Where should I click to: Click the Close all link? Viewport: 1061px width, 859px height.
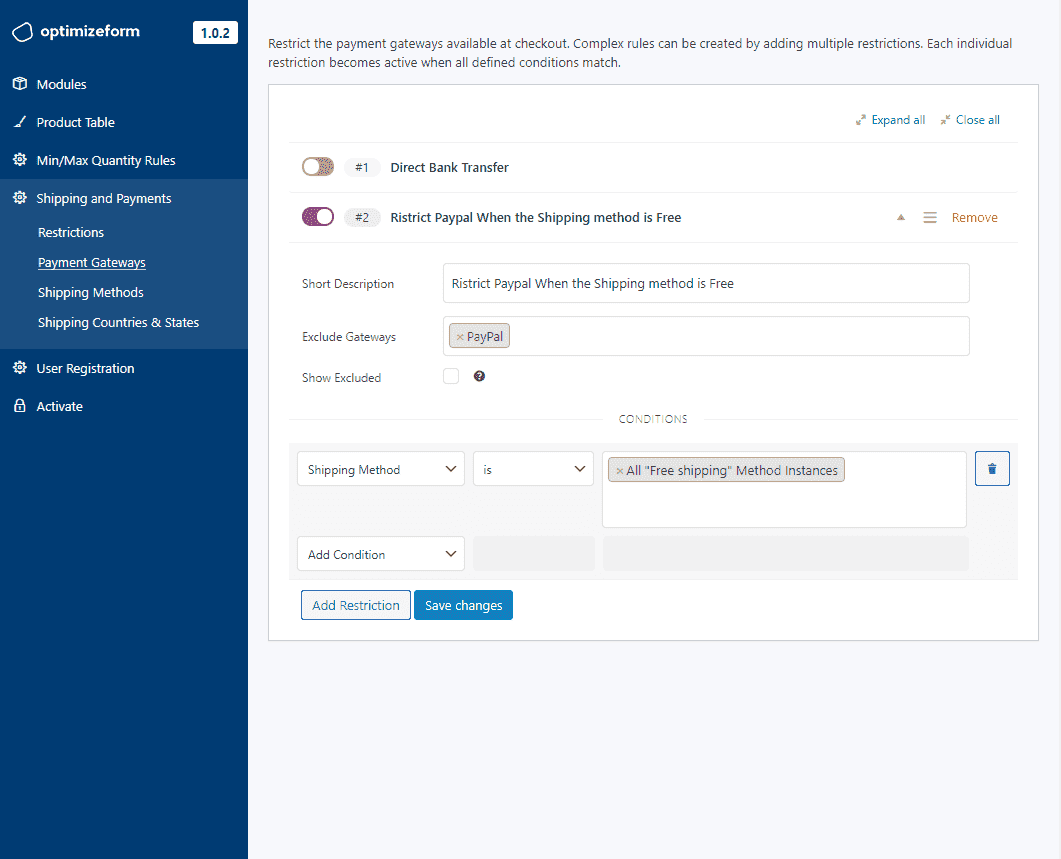pyautogui.click(x=978, y=120)
